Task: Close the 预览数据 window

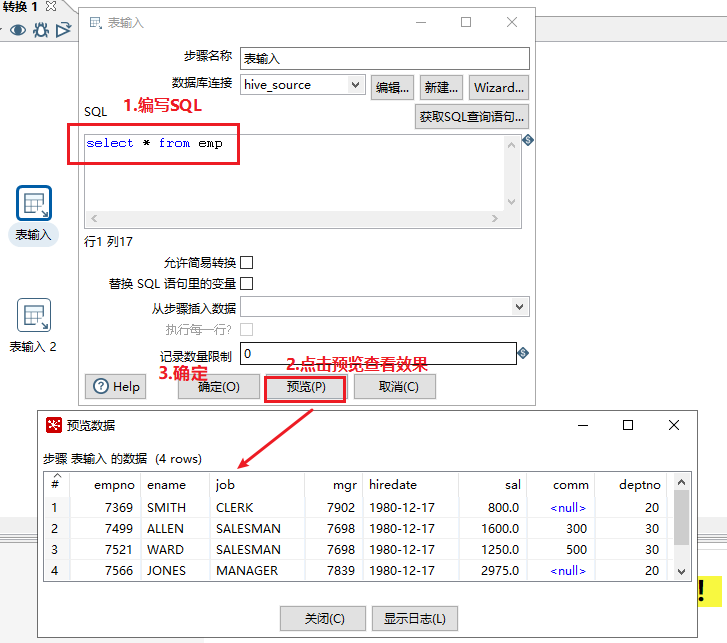Action: (674, 425)
